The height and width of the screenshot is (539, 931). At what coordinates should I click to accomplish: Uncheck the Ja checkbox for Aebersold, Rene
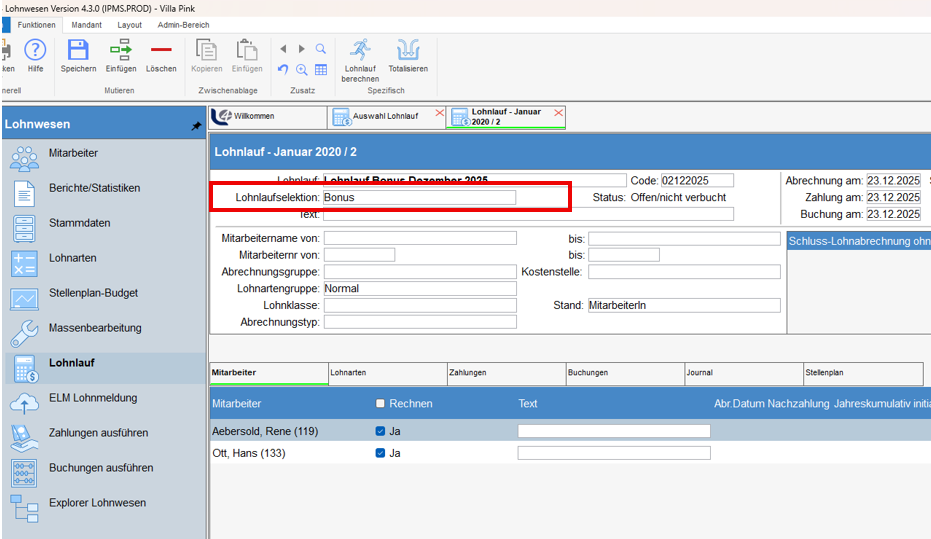point(380,431)
